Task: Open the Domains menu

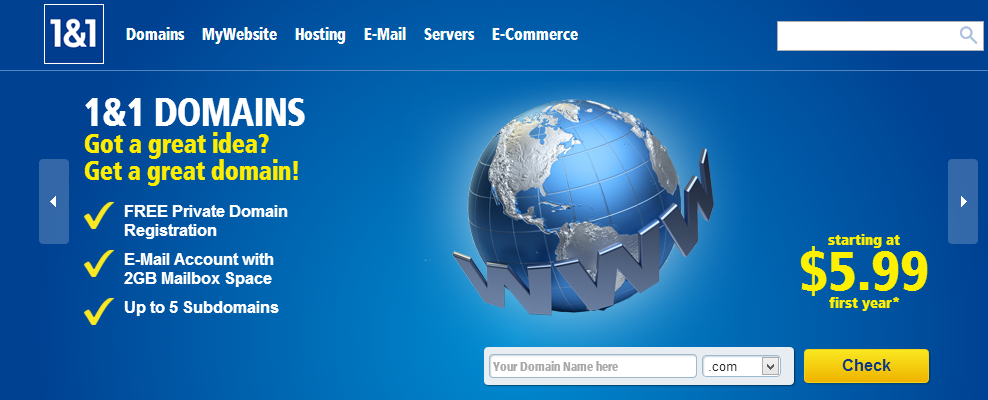Action: (x=155, y=35)
